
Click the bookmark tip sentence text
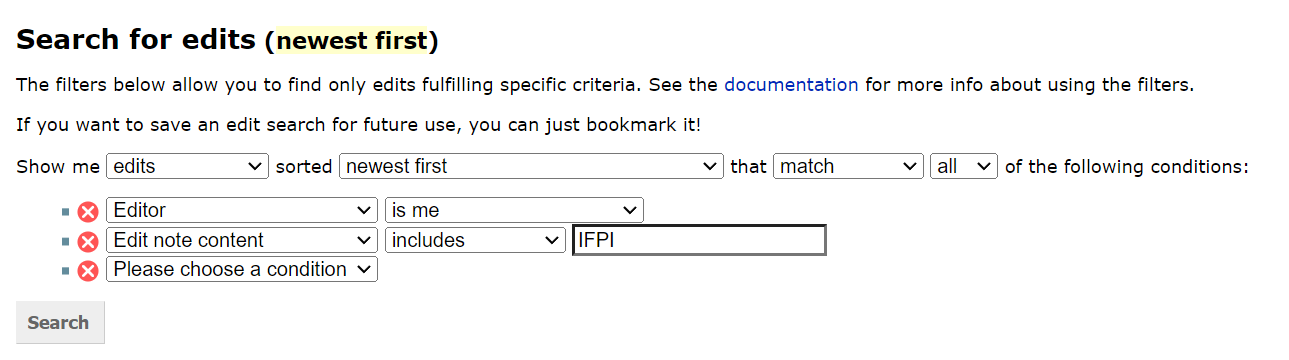pos(359,125)
